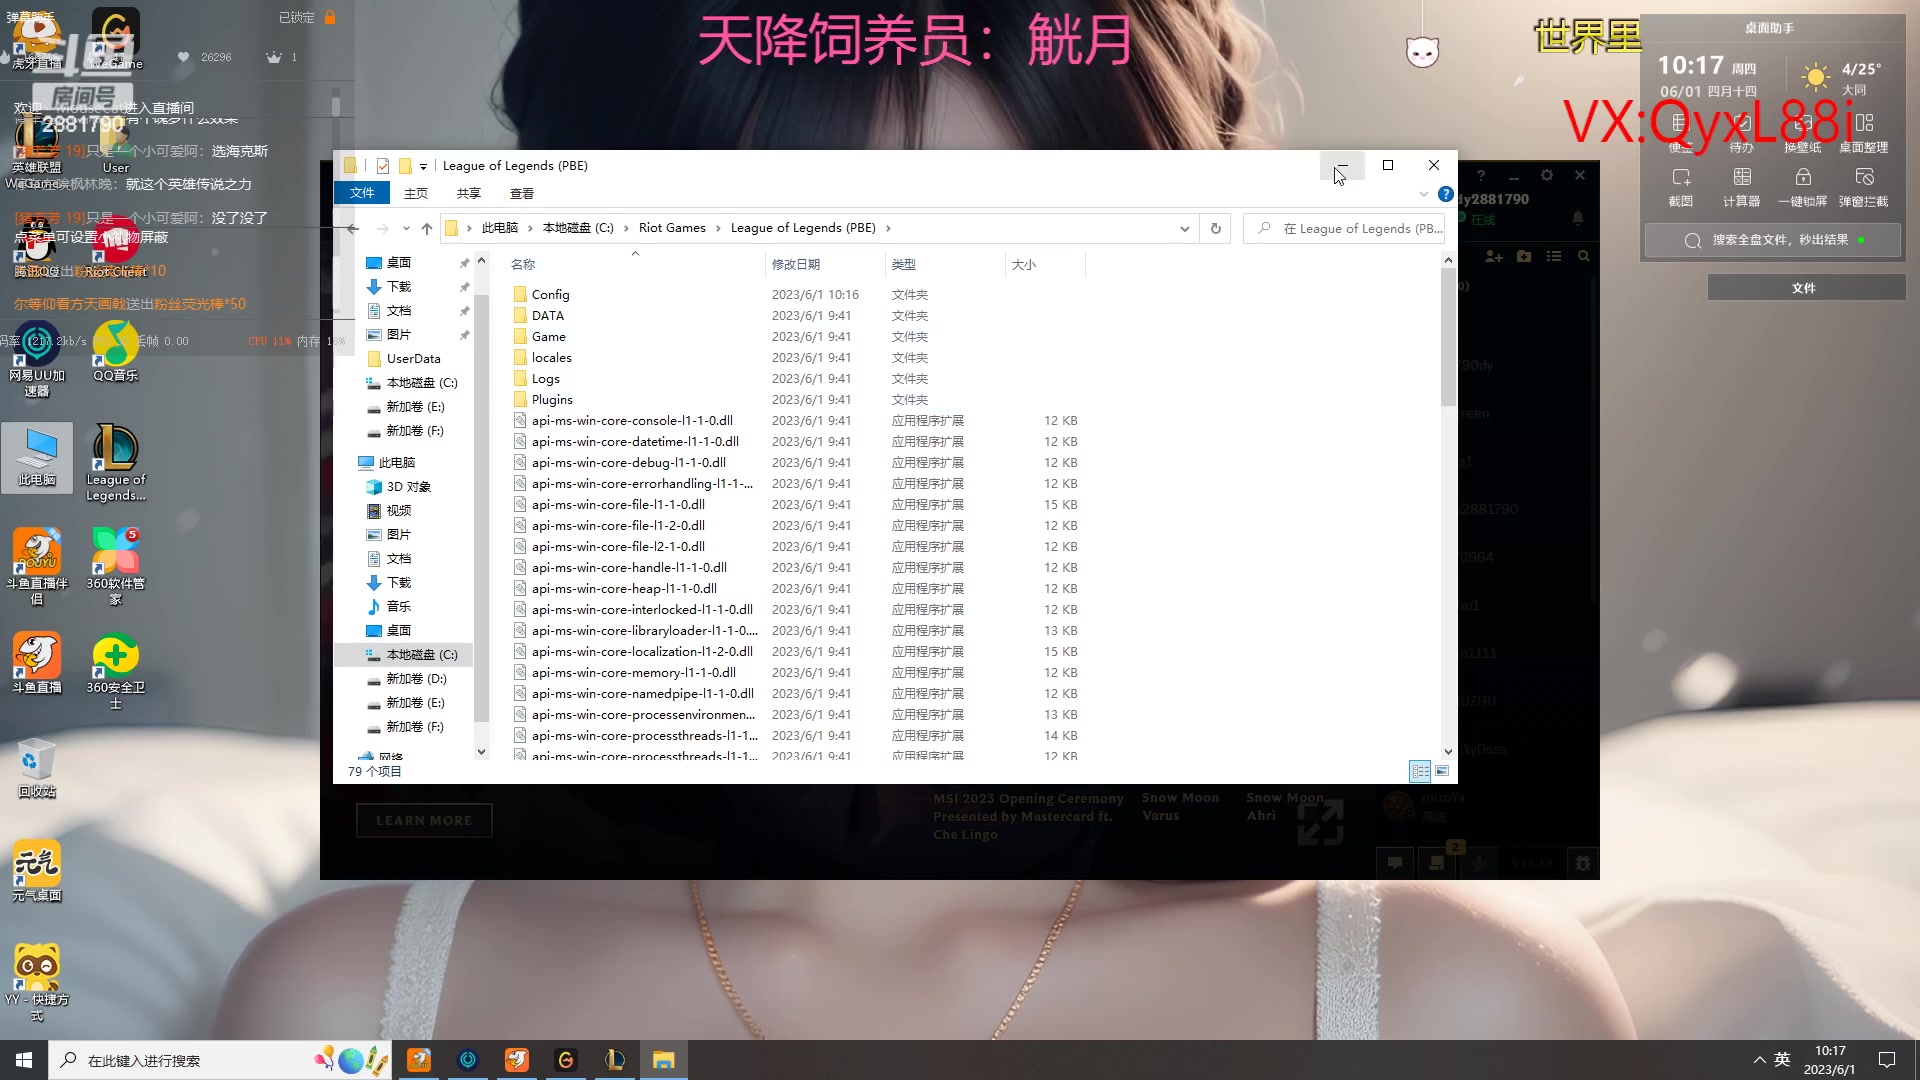This screenshot has height=1080, width=1920.
Task: Open the 待办 to-do tool
Action: [1740, 131]
